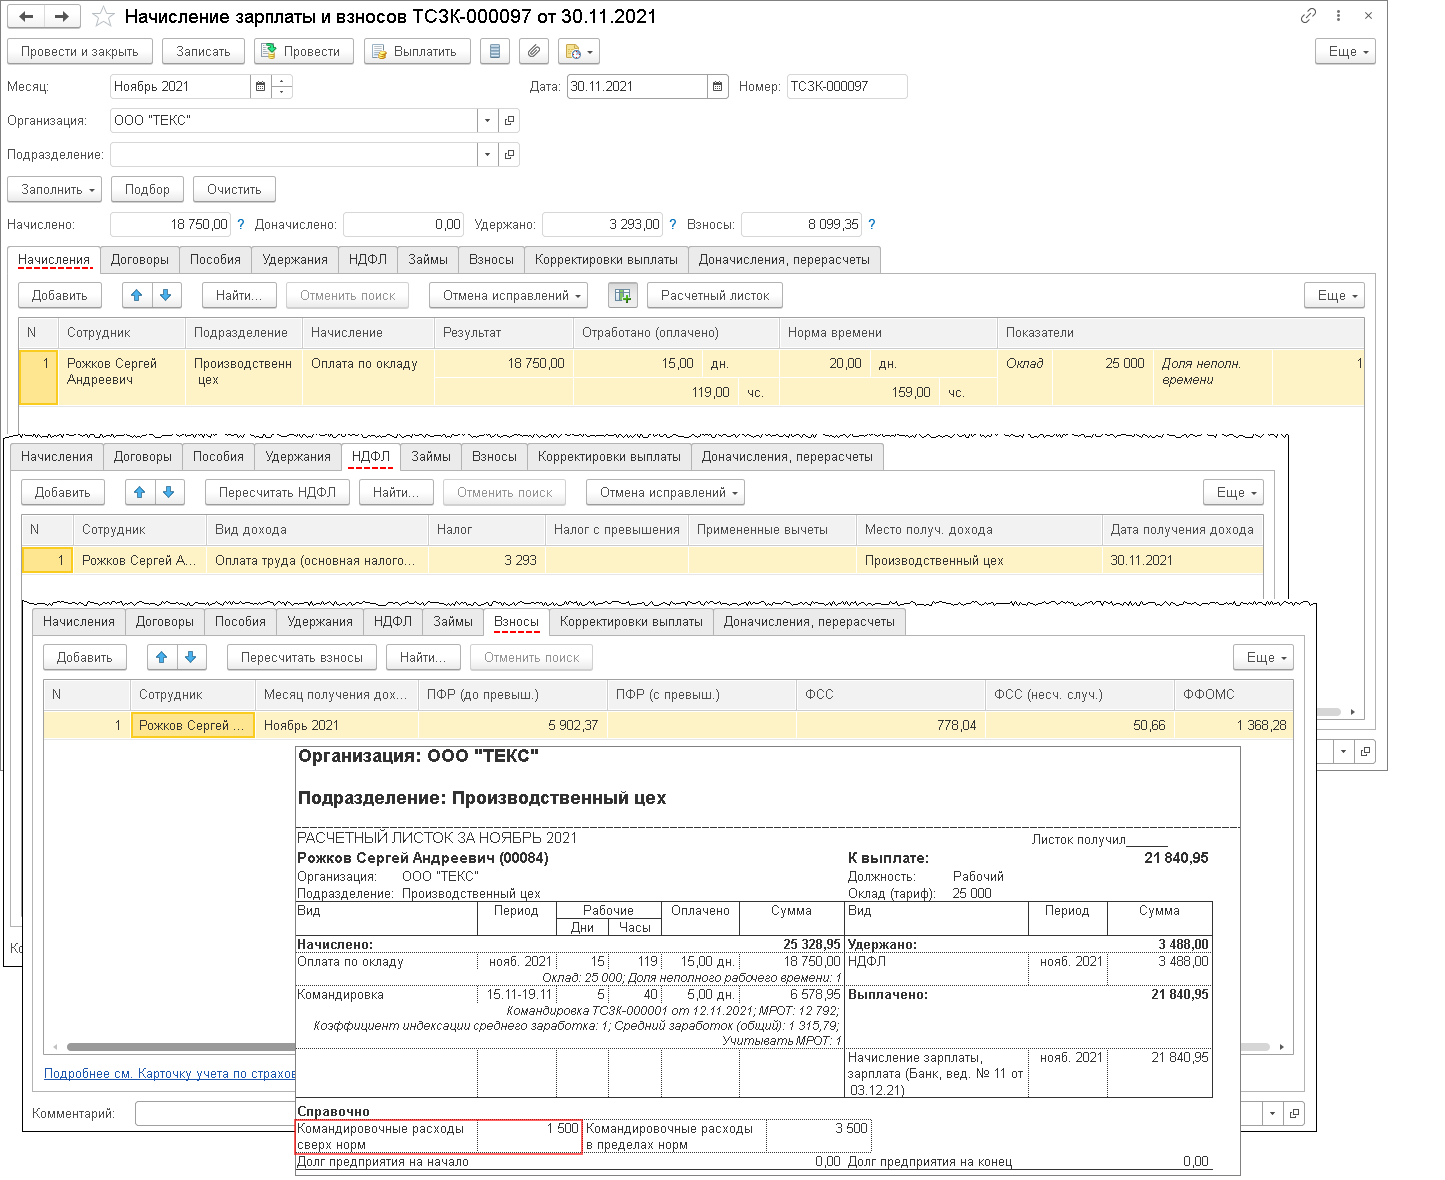
Task: Click the green table icon beside Расчетный листок
Action: (623, 295)
